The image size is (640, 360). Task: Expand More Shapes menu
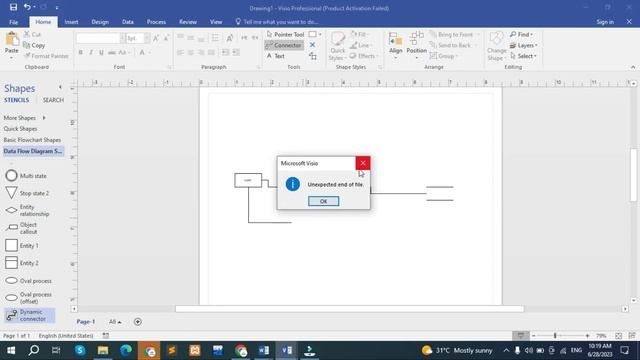(24, 118)
